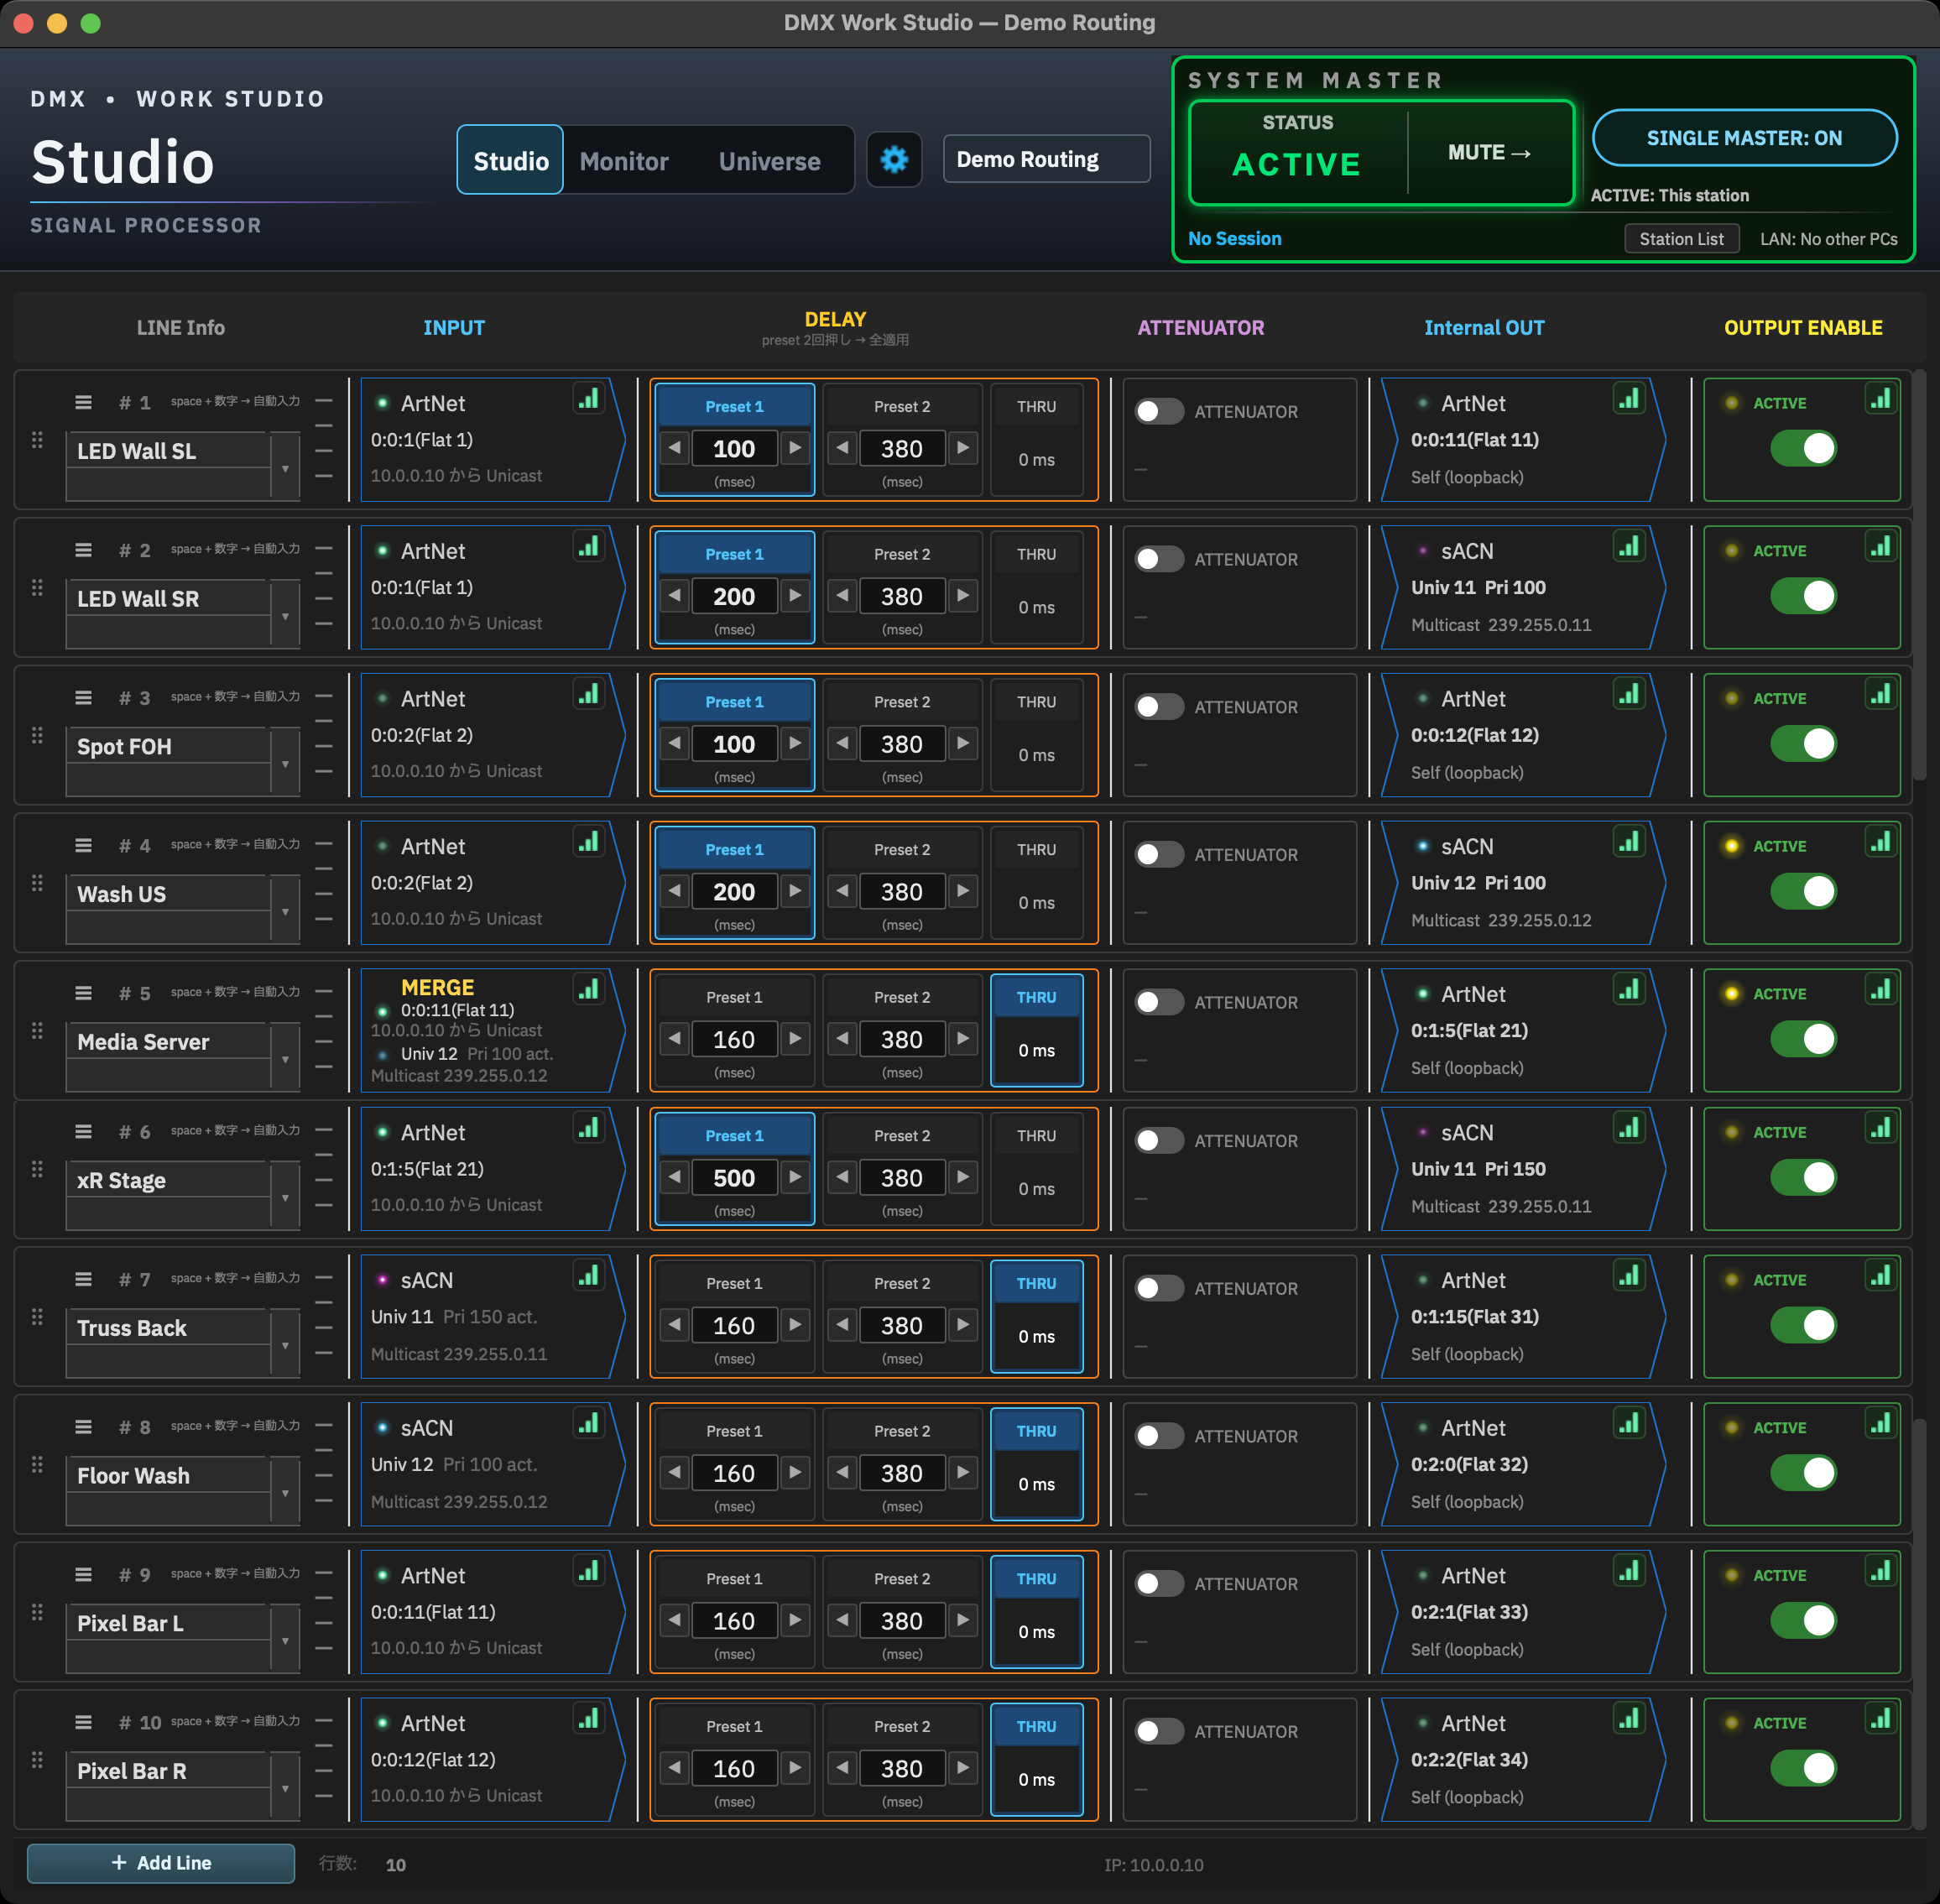Decrease Preset 1 delay for Pixel Bar R
Viewport: 1940px width, 1904px height.
[675, 1768]
